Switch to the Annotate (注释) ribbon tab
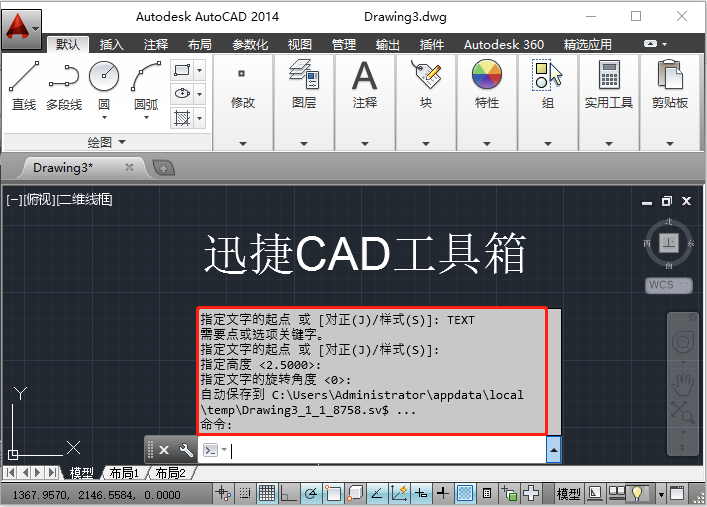This screenshot has width=707, height=507. tap(156, 45)
